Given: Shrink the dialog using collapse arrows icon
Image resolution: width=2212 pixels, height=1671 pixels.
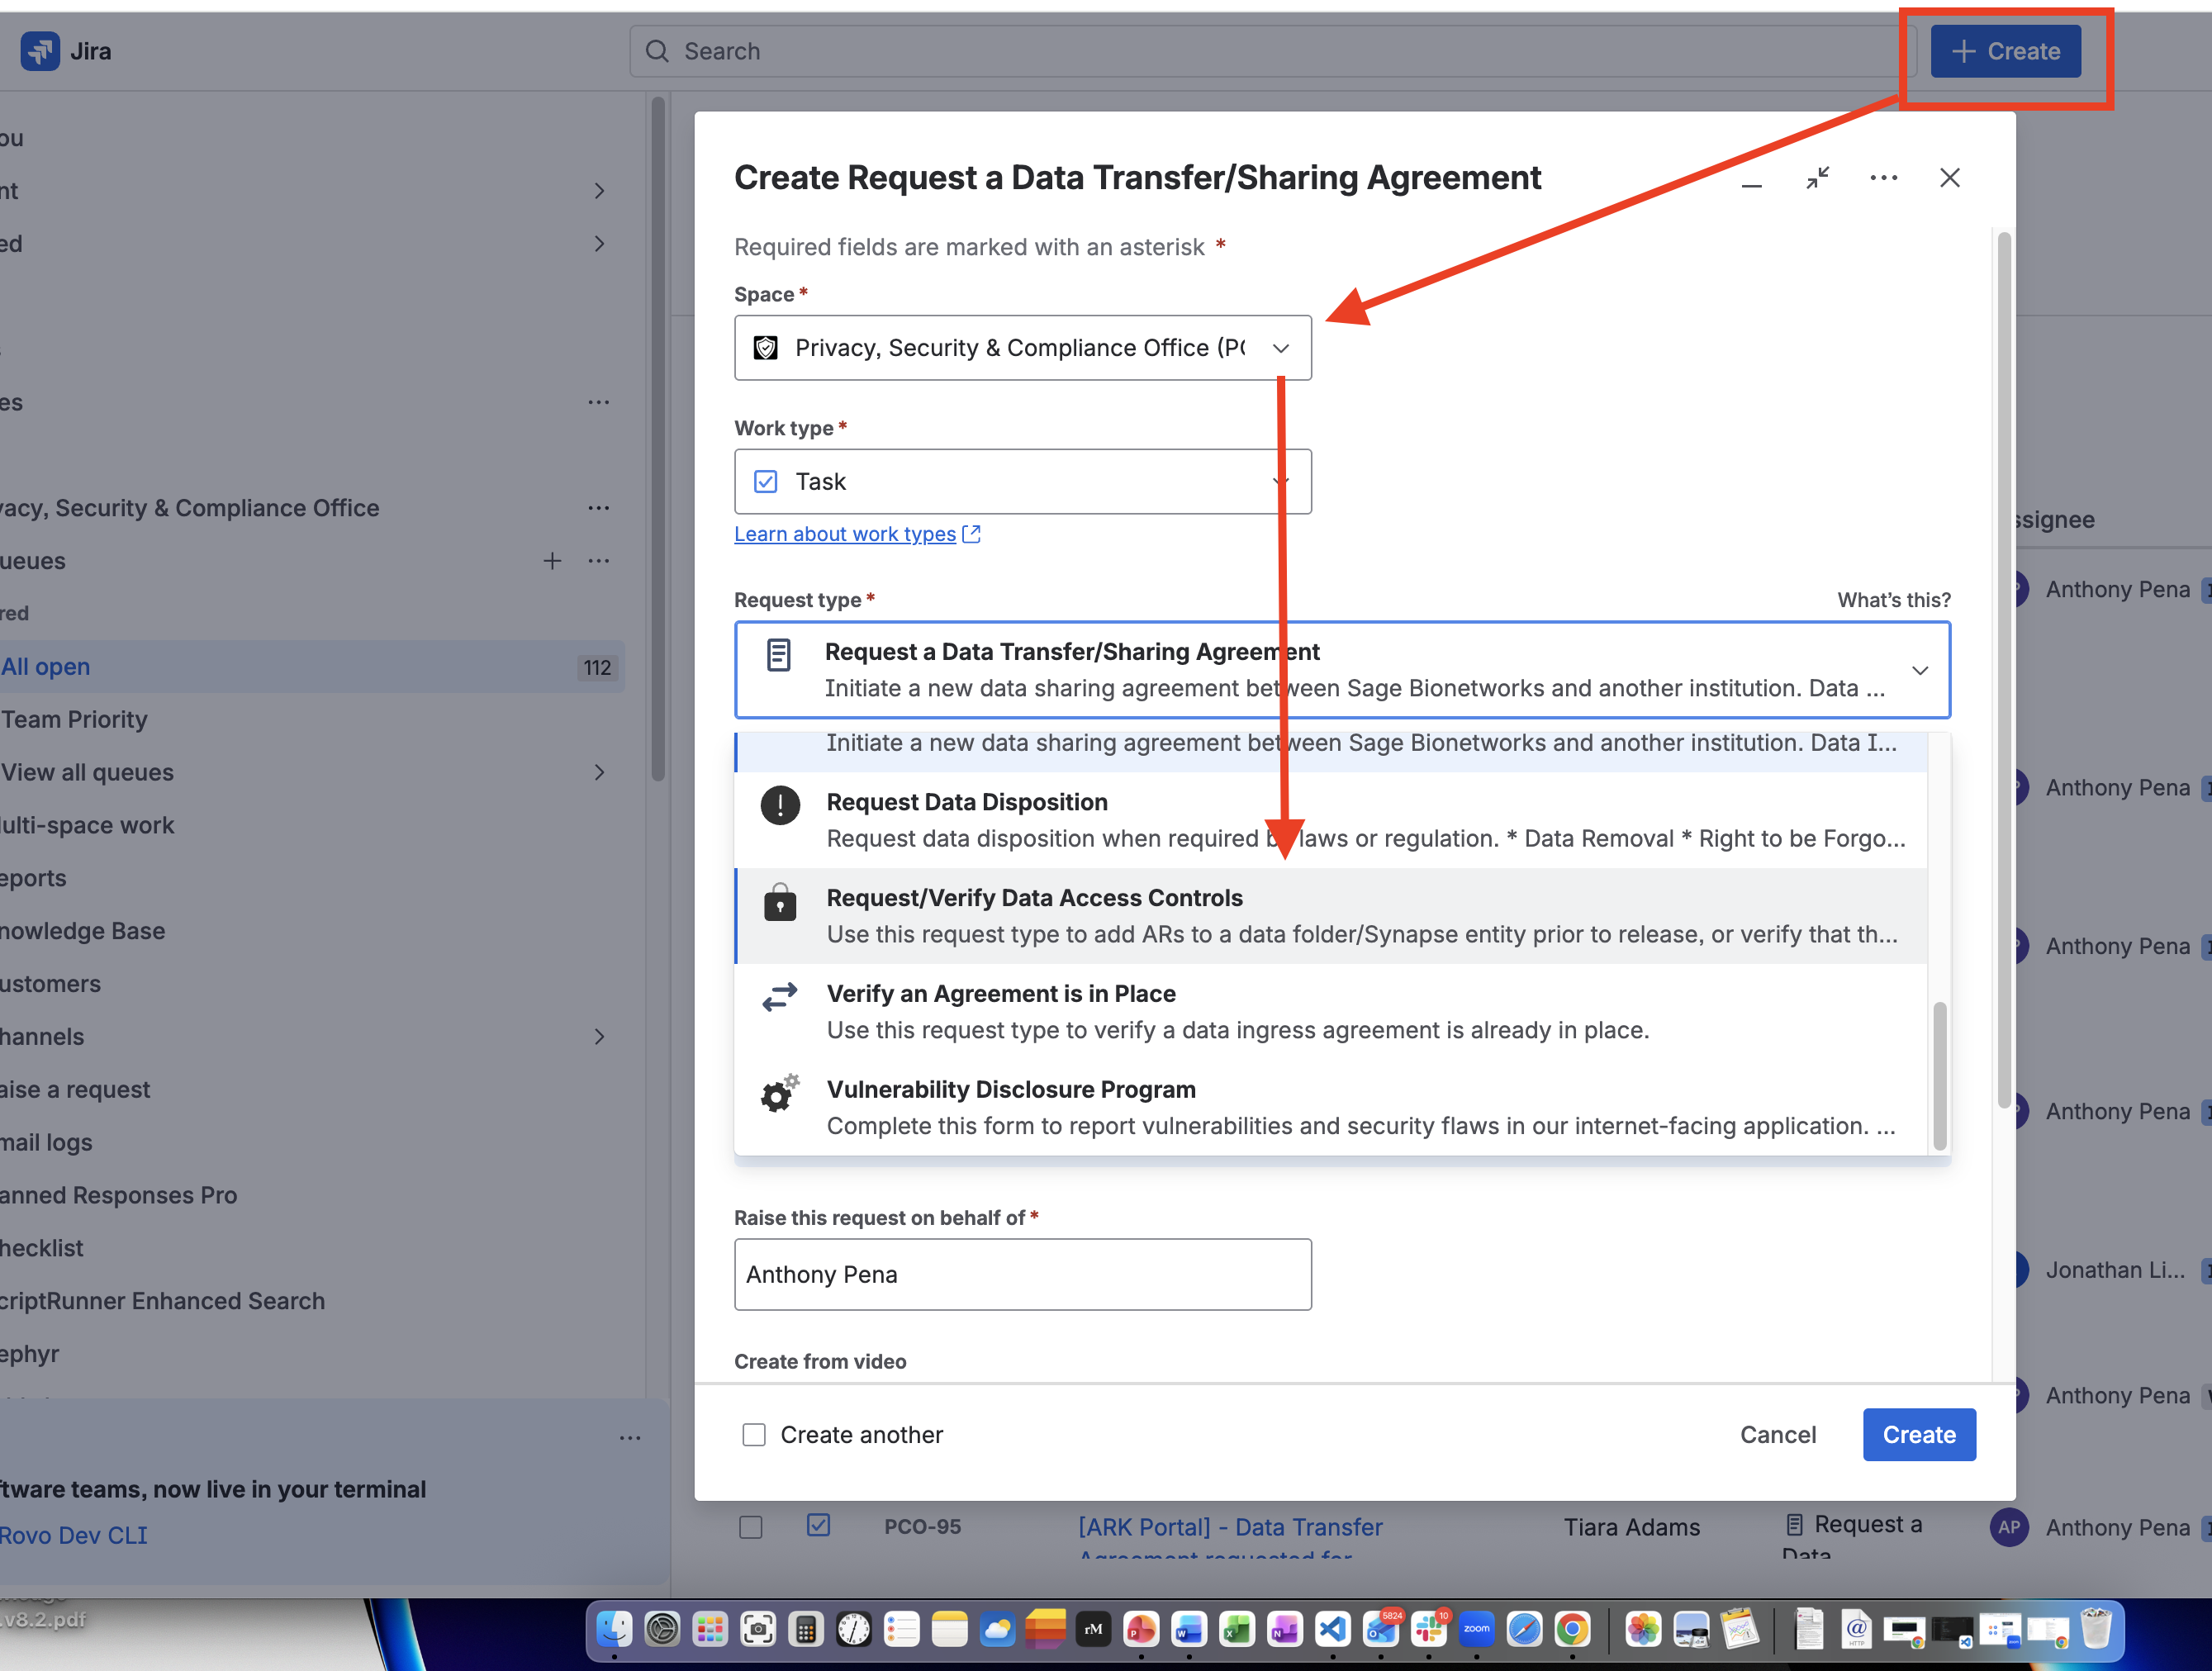Looking at the screenshot, I should tap(1817, 178).
